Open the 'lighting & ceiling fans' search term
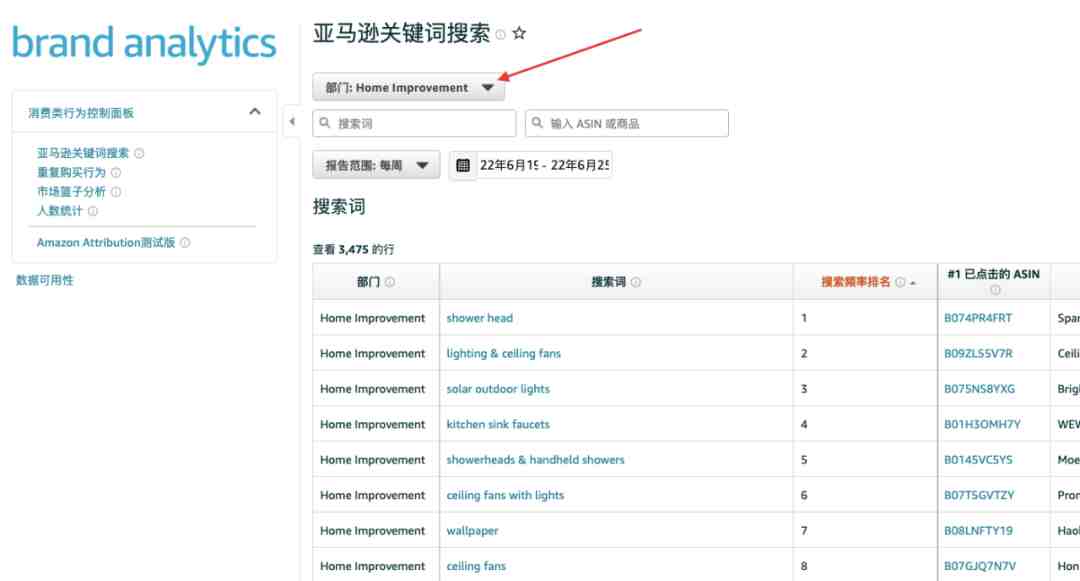The height and width of the screenshot is (581, 1080). 503,354
